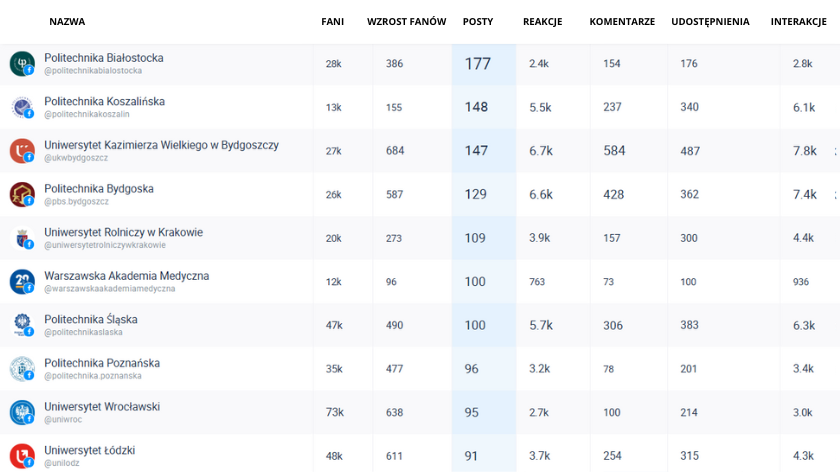Sort by the UDOSTĘPNIENIA column header
This screenshot has width=840, height=472.
tap(710, 22)
